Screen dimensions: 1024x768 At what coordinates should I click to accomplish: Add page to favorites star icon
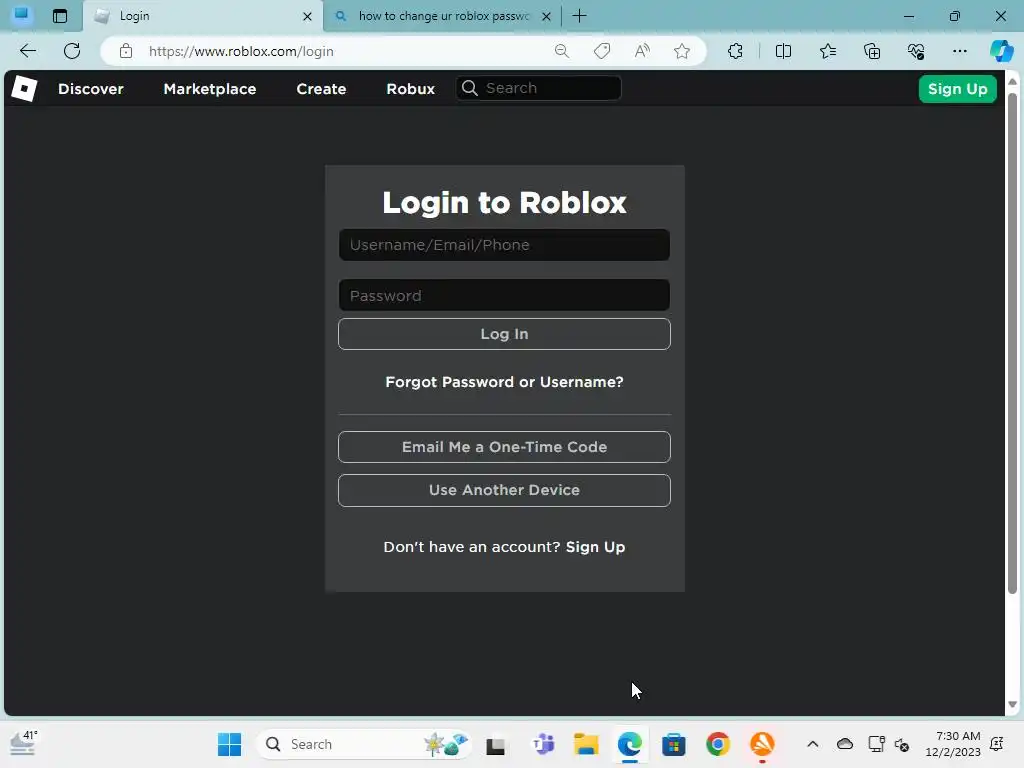[682, 51]
